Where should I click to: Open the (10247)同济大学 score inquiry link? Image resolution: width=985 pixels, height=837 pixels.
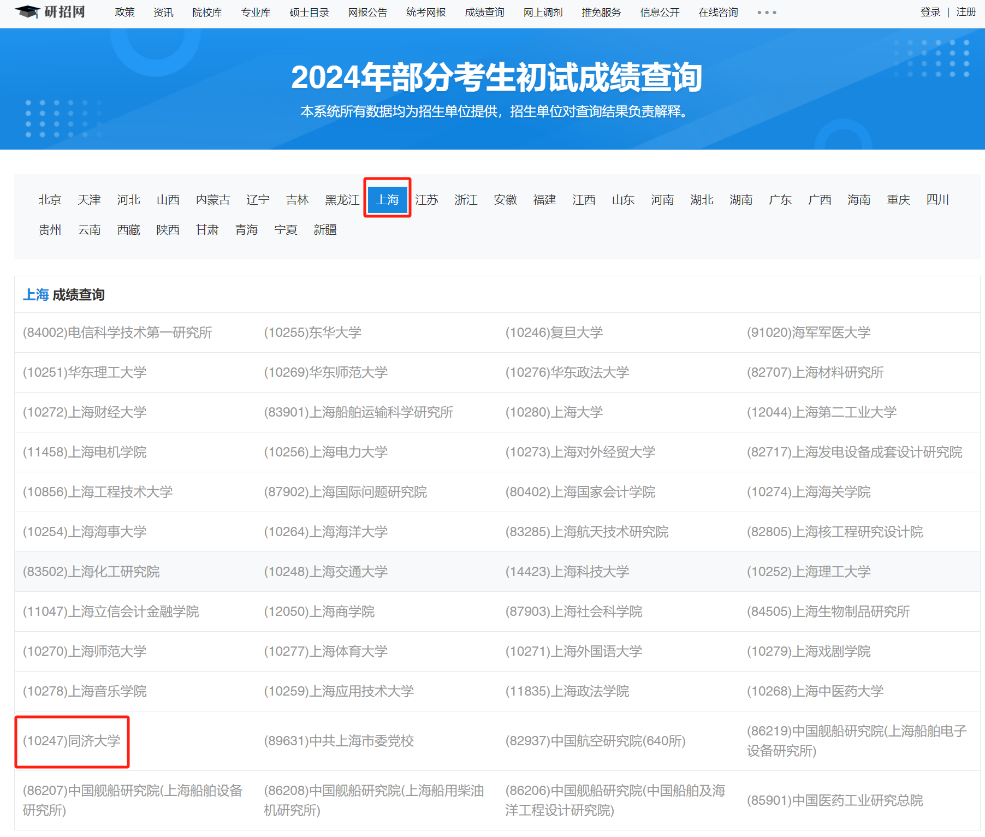[x=71, y=742]
